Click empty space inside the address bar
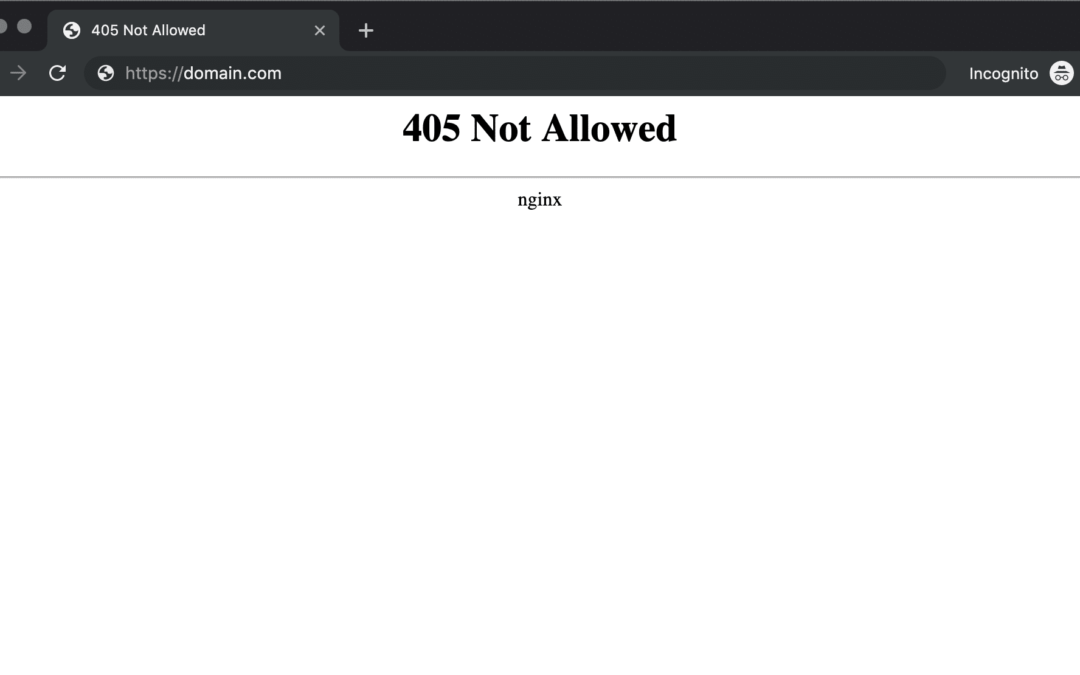Viewport: 1080px width, 675px height. tap(600, 73)
